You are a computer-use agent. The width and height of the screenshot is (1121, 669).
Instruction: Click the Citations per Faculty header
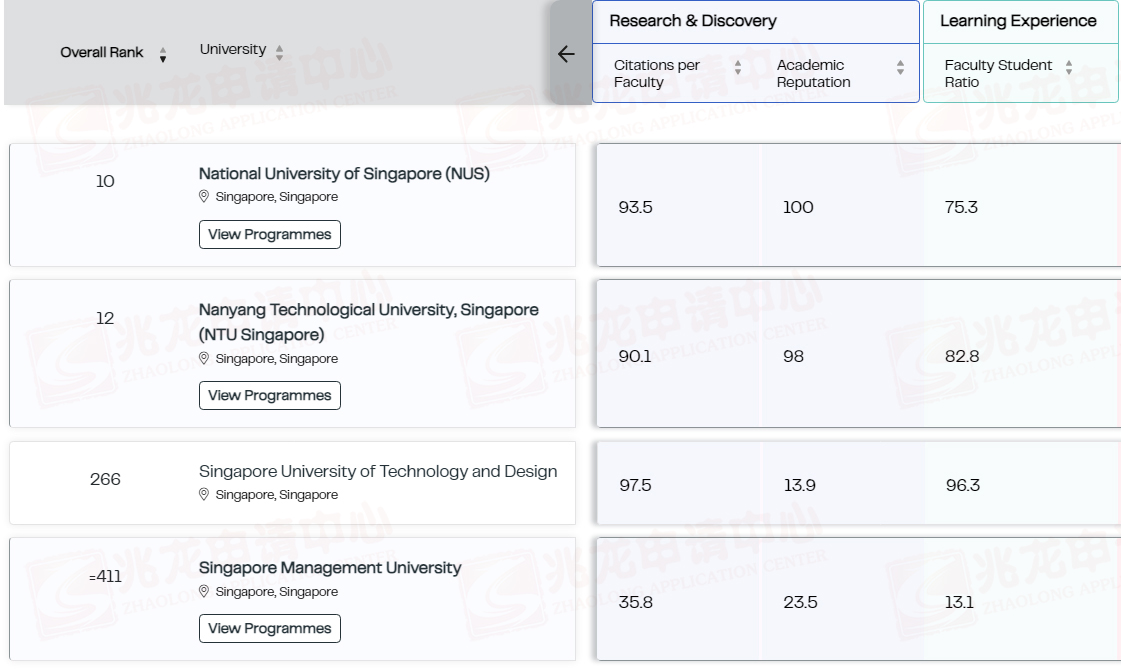pos(656,74)
